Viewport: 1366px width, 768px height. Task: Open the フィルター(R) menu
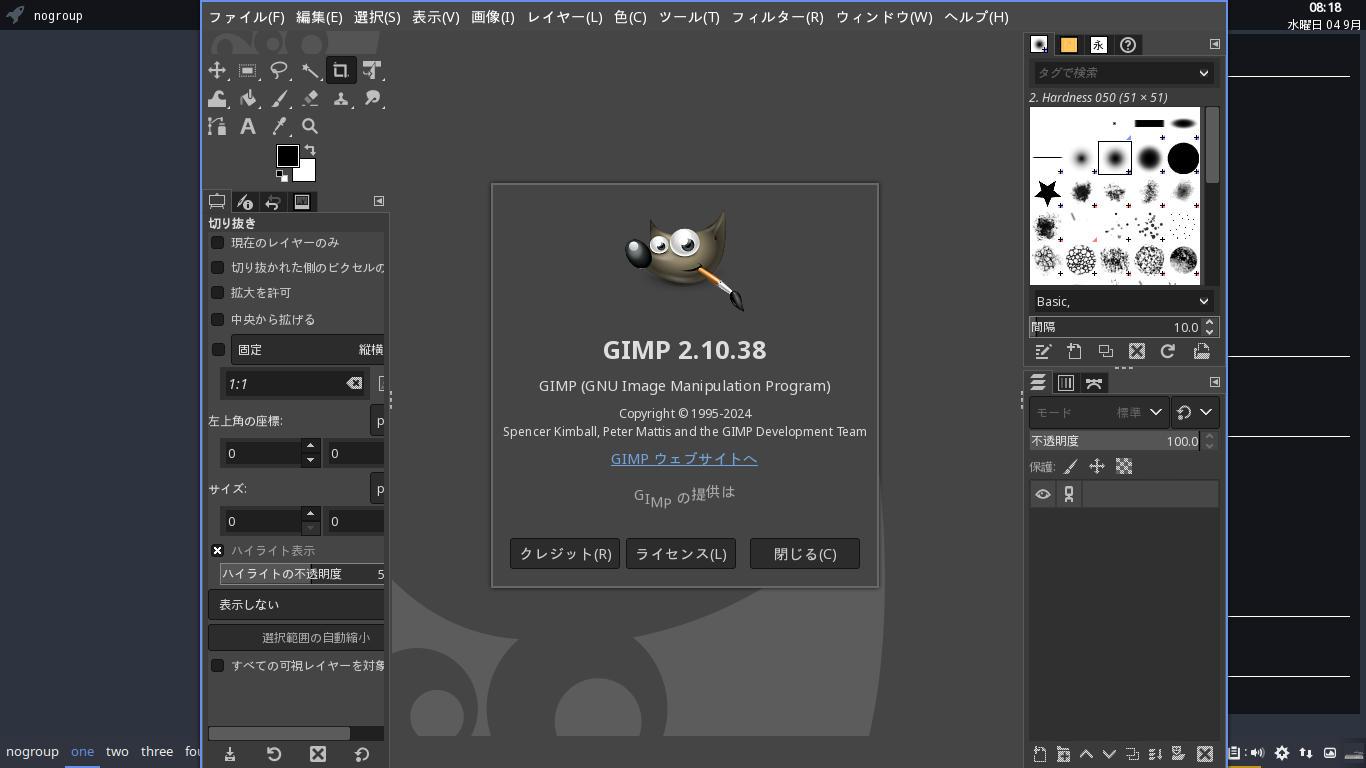(777, 17)
